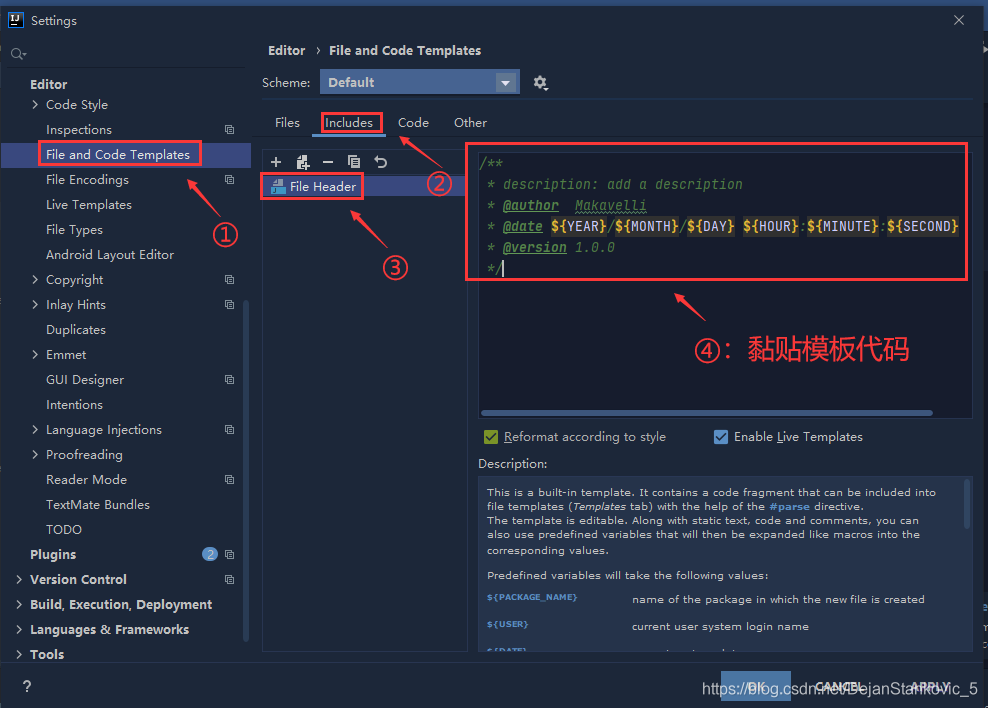Expand the Language Injections tree node

tap(35, 430)
